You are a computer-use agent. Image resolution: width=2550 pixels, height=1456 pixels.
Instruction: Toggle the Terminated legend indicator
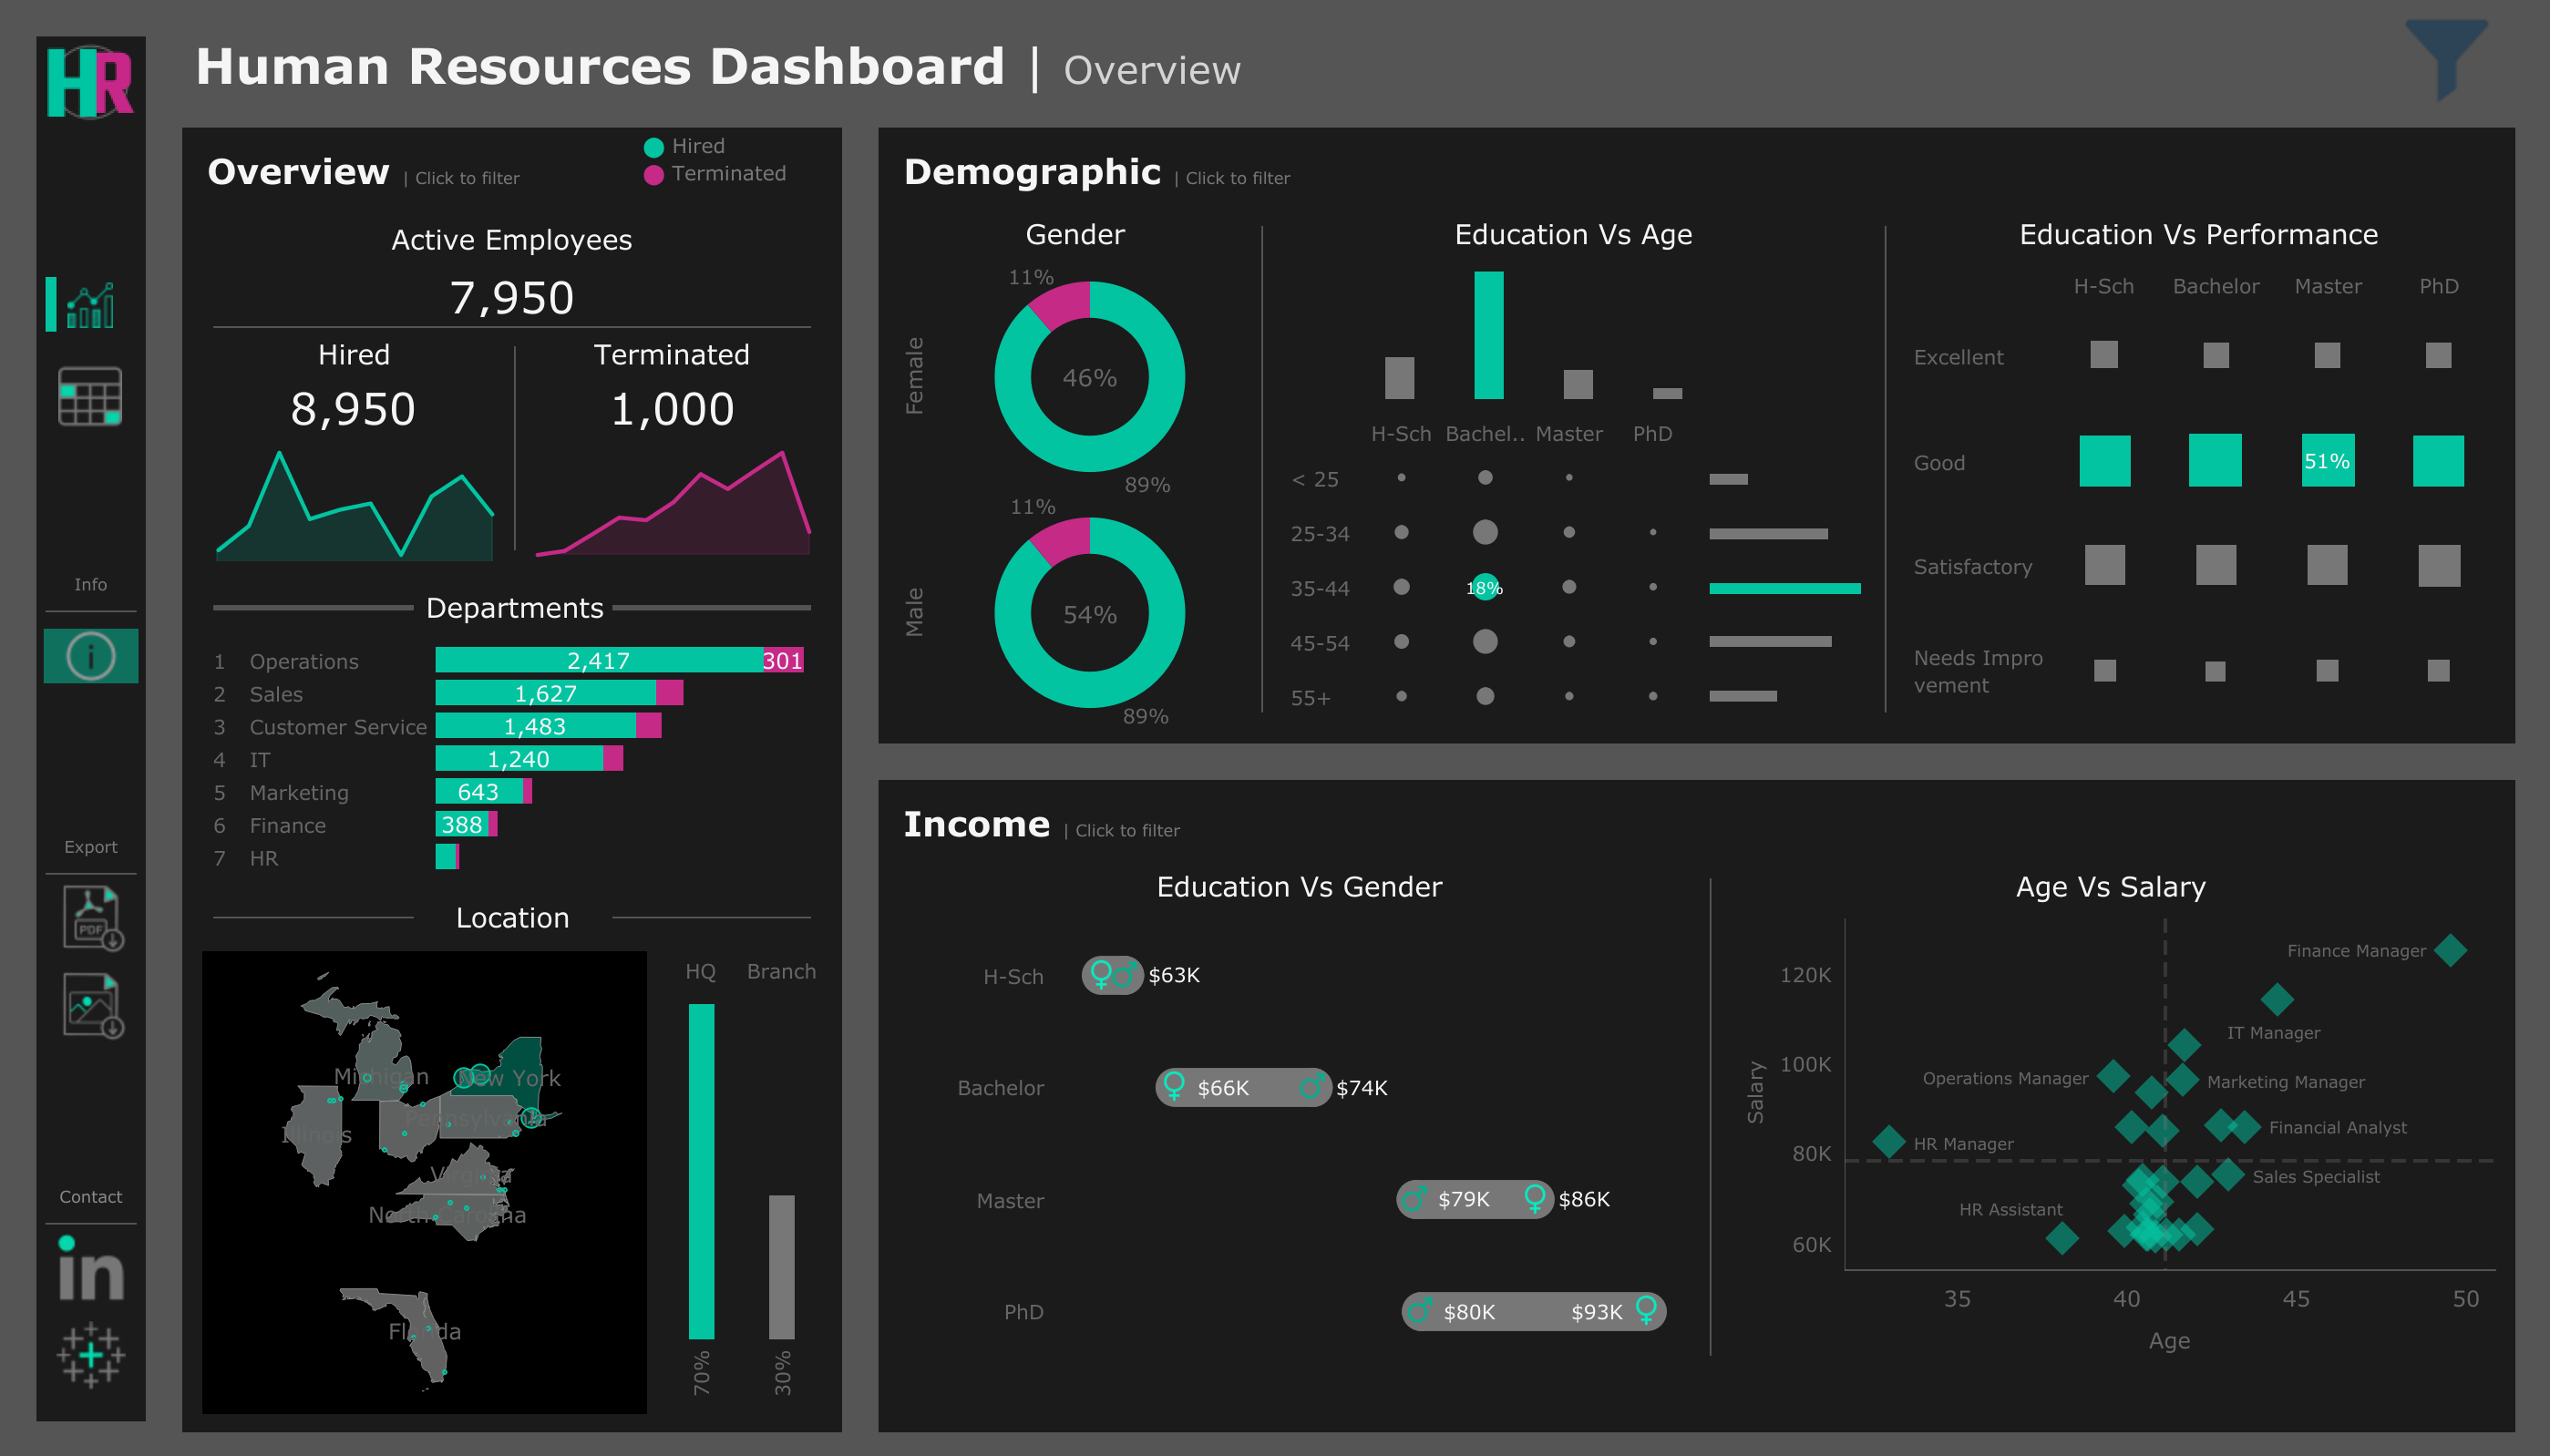tap(655, 173)
